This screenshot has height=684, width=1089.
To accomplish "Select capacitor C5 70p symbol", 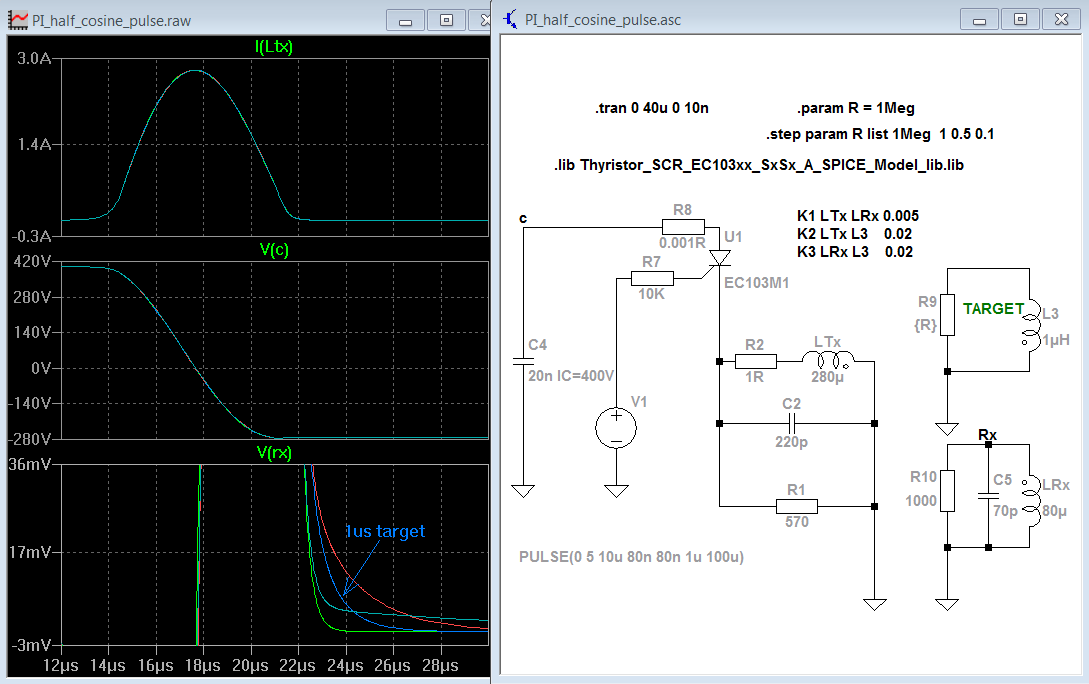I will (x=988, y=496).
